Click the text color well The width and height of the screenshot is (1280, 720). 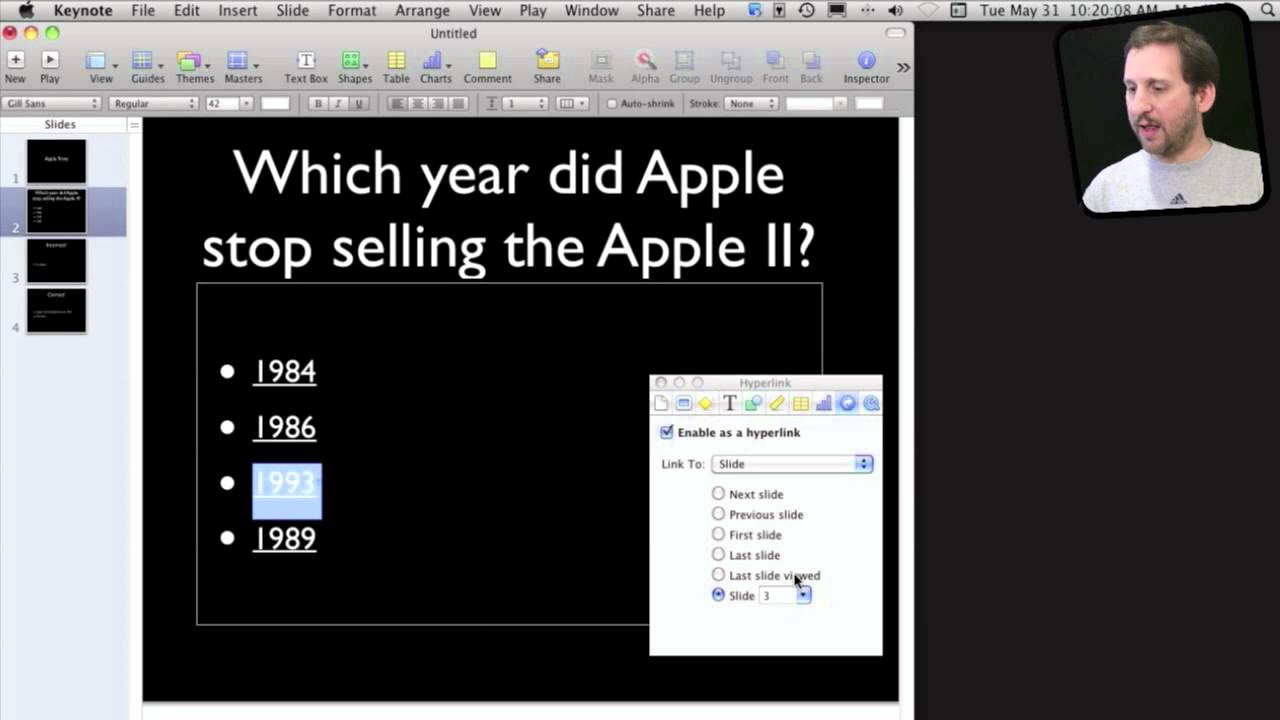click(x=275, y=104)
